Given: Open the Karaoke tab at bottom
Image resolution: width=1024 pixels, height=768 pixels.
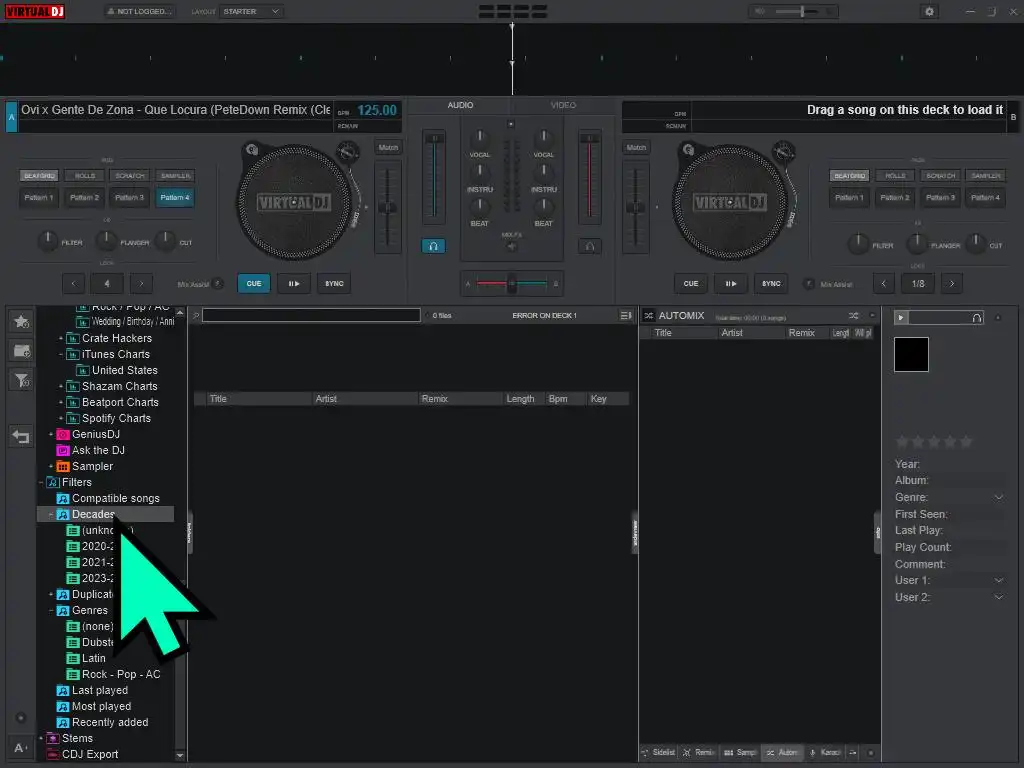Looking at the screenshot, I should (x=825, y=752).
